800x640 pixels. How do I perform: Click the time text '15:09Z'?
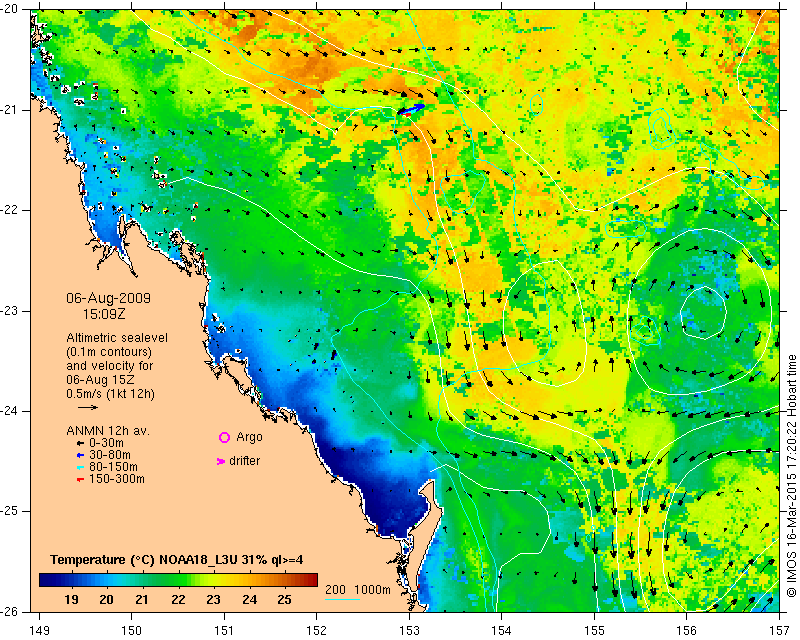coord(104,314)
